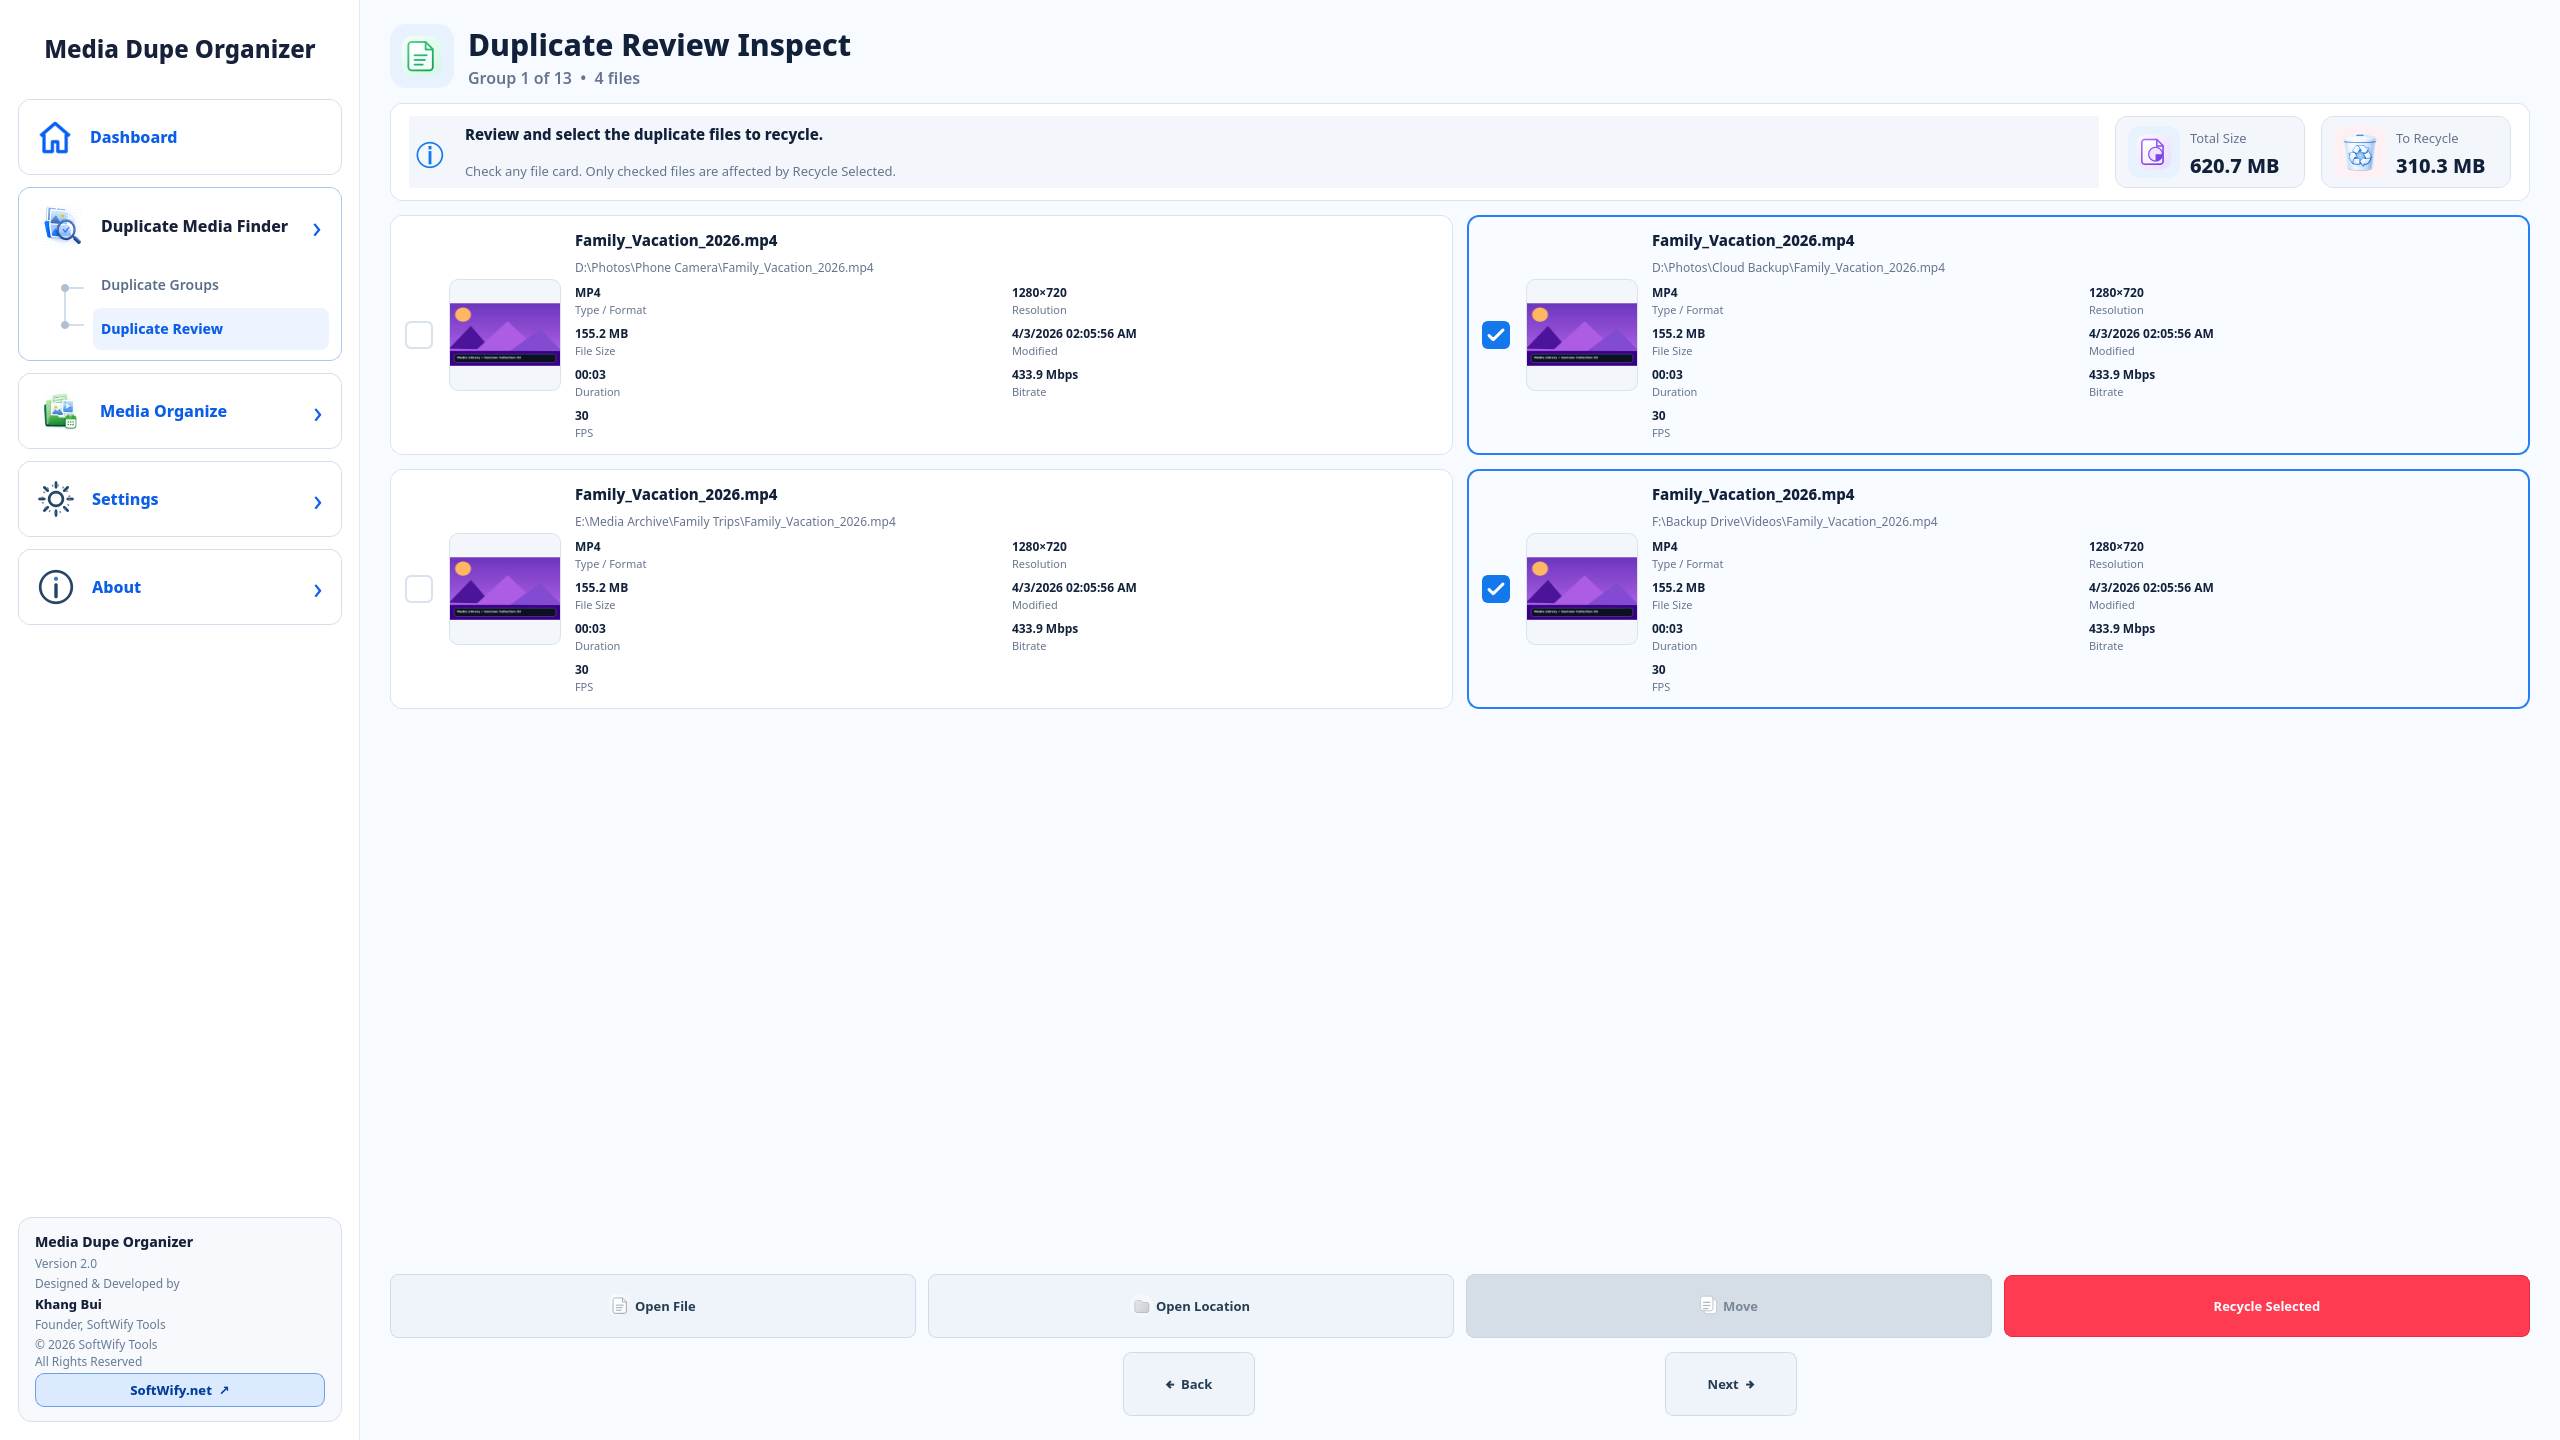Click the To Recycle bin icon
This screenshot has height=1440, width=2560.
click(x=2359, y=152)
